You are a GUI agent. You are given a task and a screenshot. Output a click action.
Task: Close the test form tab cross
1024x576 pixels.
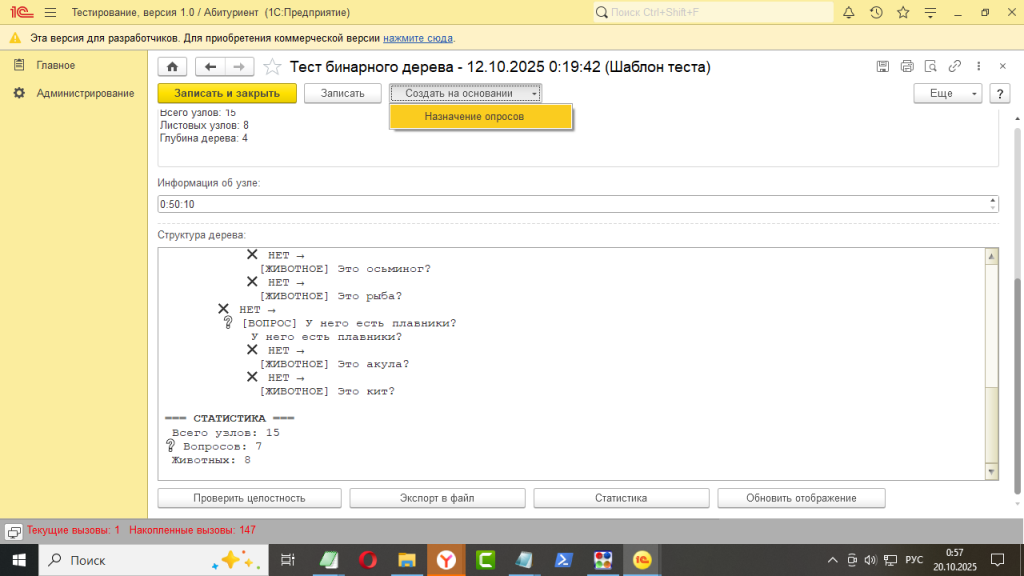click(x=1002, y=66)
